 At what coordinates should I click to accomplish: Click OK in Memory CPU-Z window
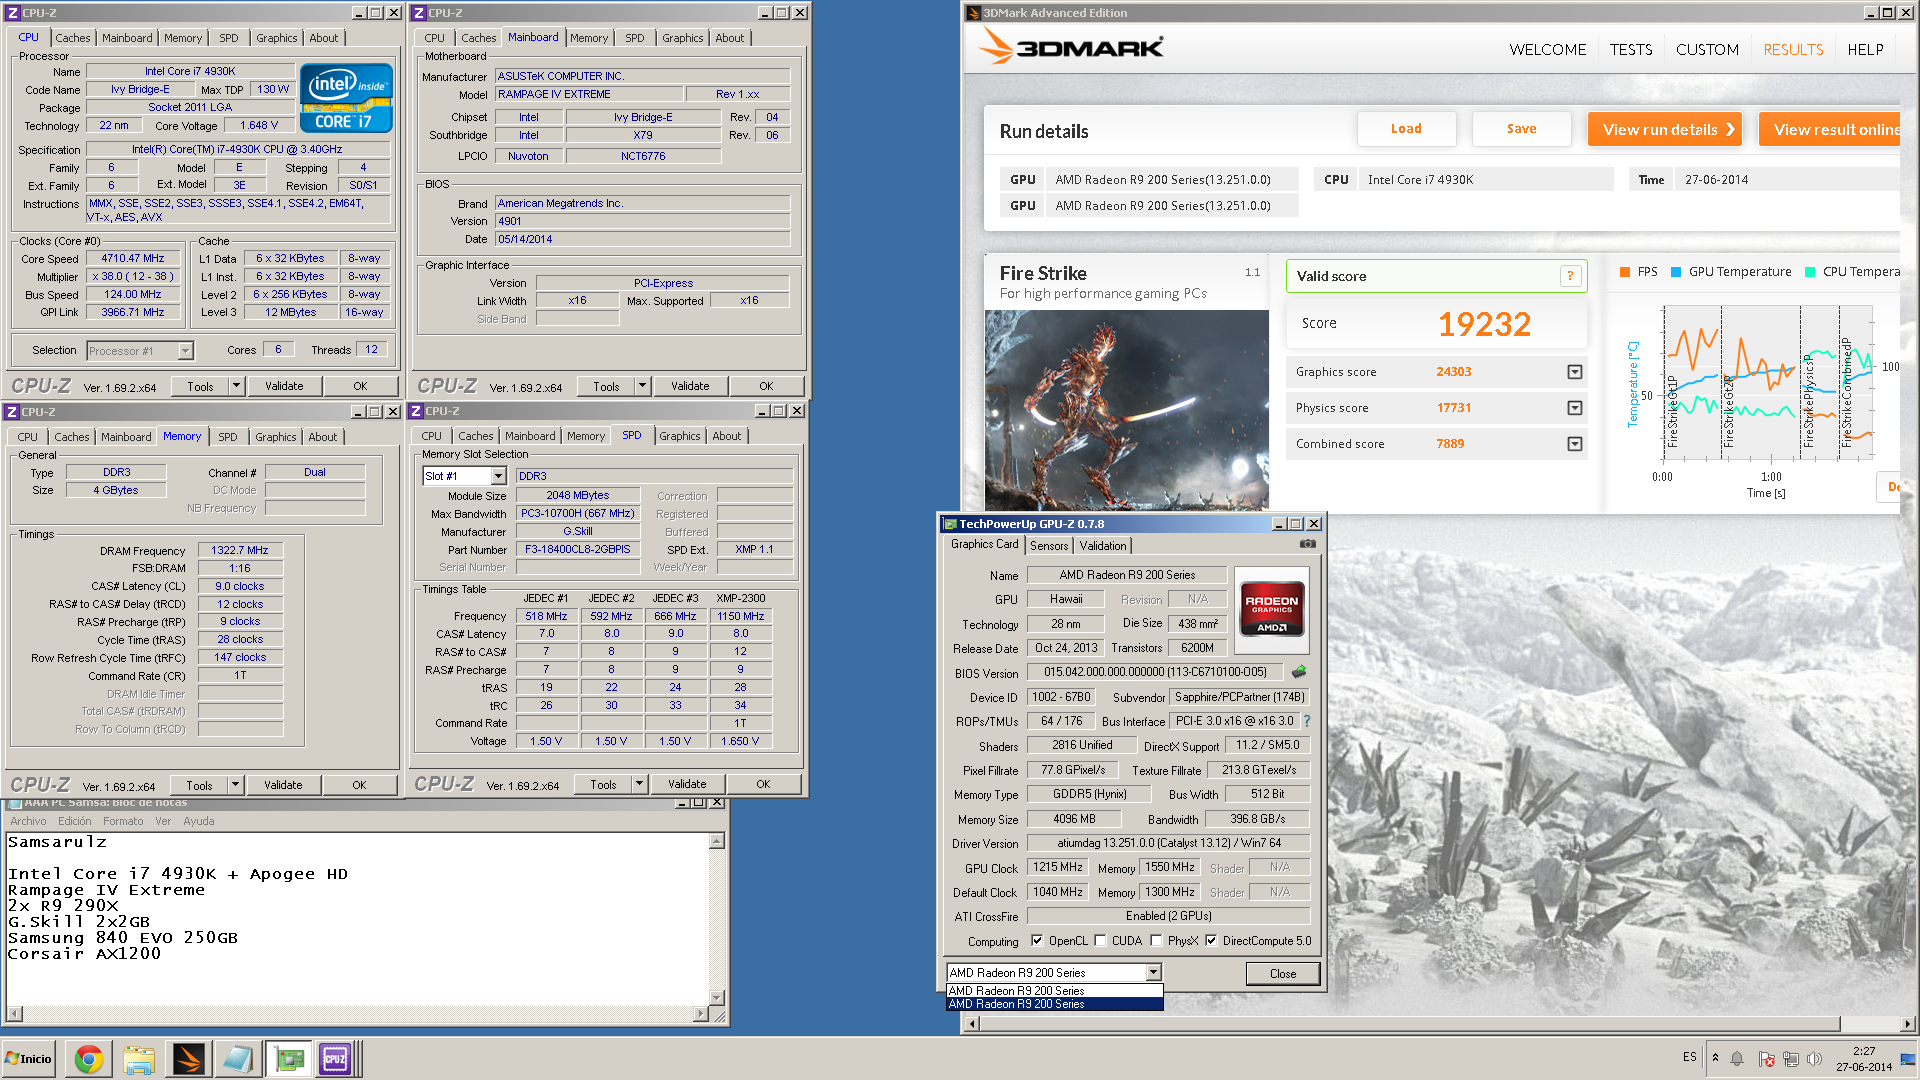[359, 785]
